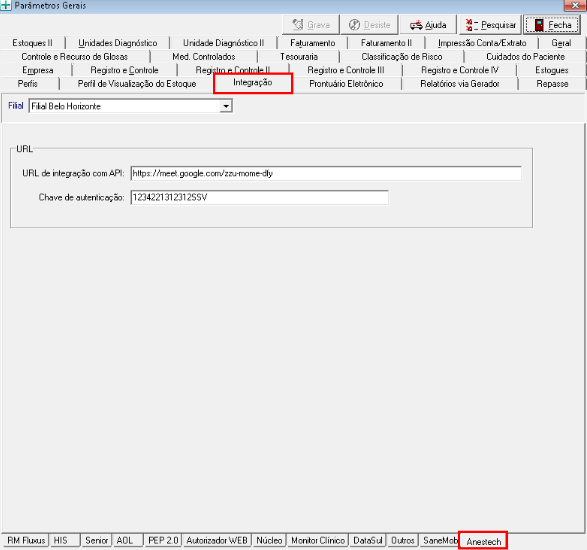Open the AOL bottom tab

(x=128, y=541)
